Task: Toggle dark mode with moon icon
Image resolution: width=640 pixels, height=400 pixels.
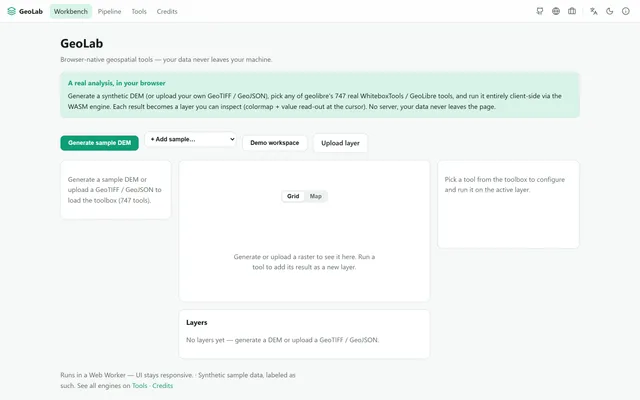Action: coord(609,11)
